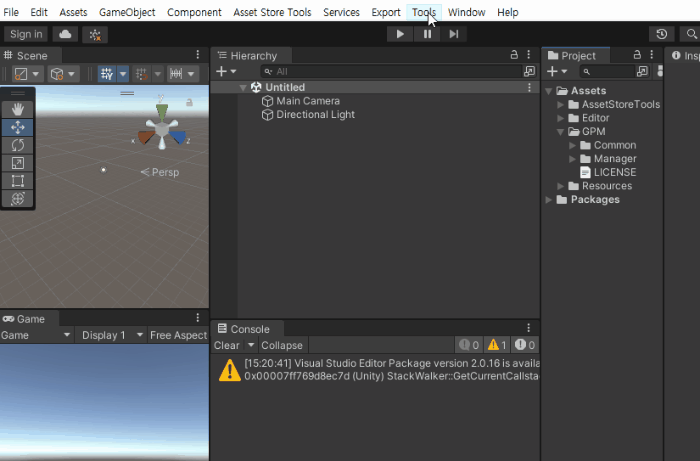The image size is (700, 461).
Task: Collapse the Assets folder
Action: tap(549, 91)
